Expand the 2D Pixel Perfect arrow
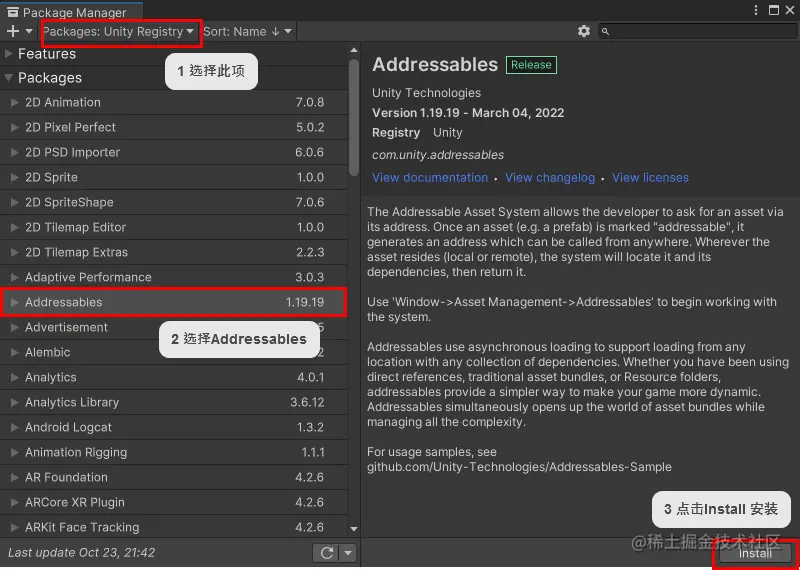 point(15,128)
